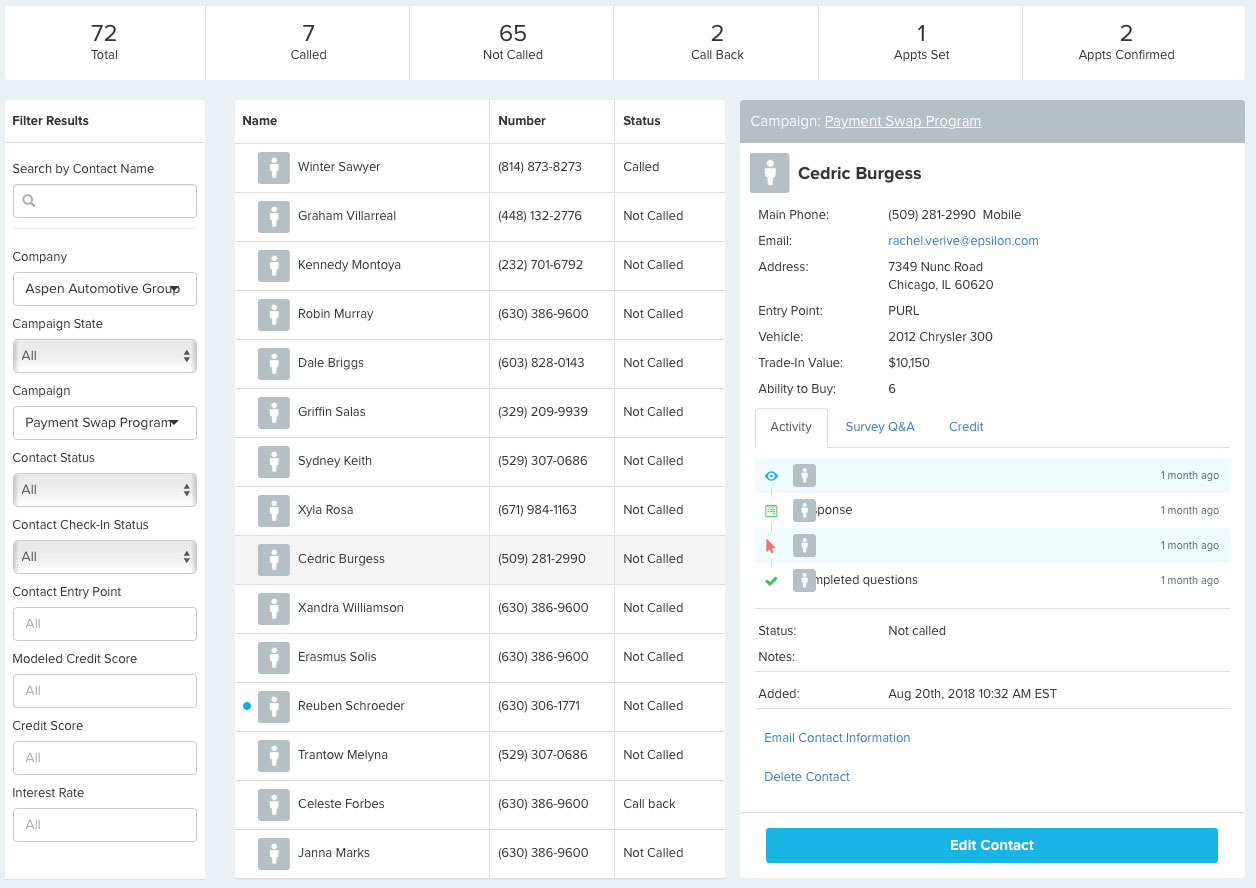Click the red cursor activity icon

point(770,546)
